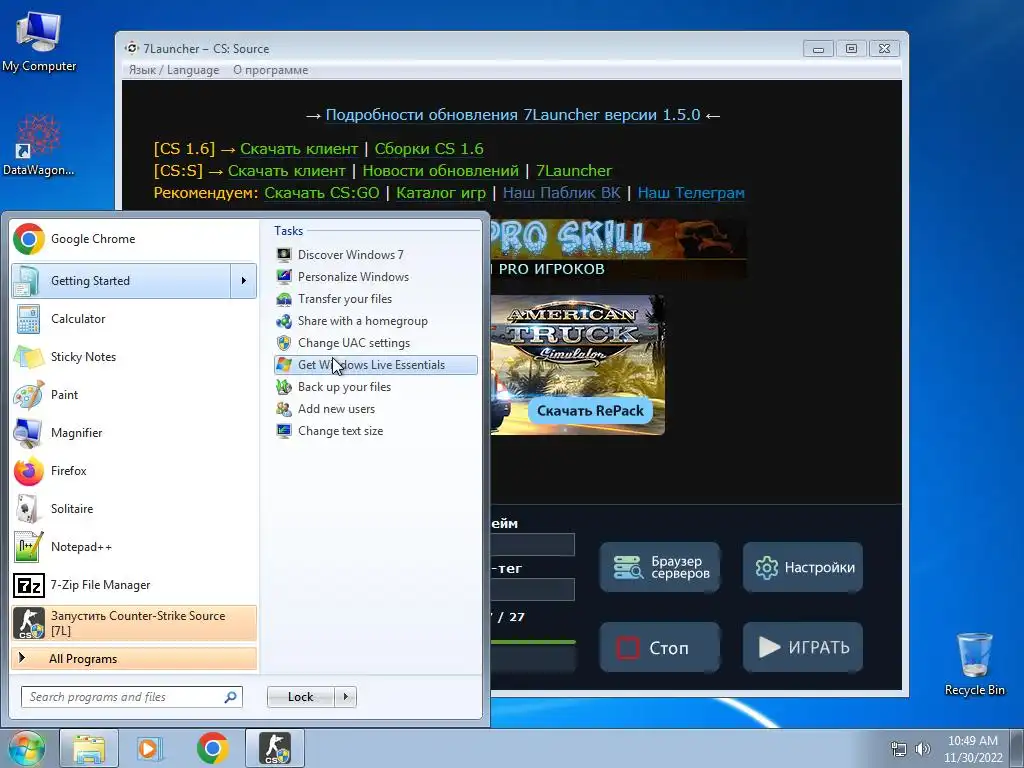
Task: Open Windows Explorer from taskbar
Action: click(89, 748)
